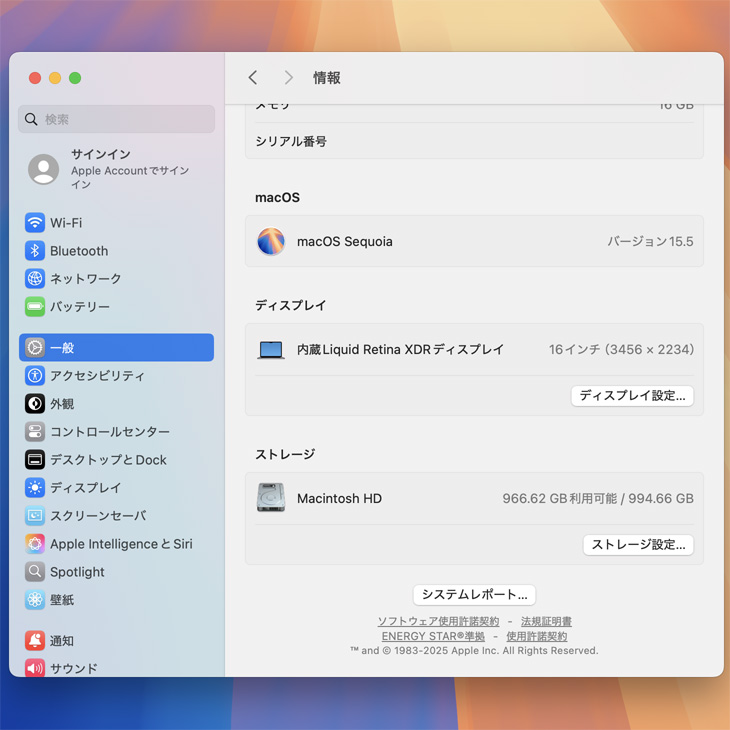This screenshot has height=730, width=730.
Task: Click the laptop icon beside 内蔵Liquid Retina XDR
Action: coord(271,350)
